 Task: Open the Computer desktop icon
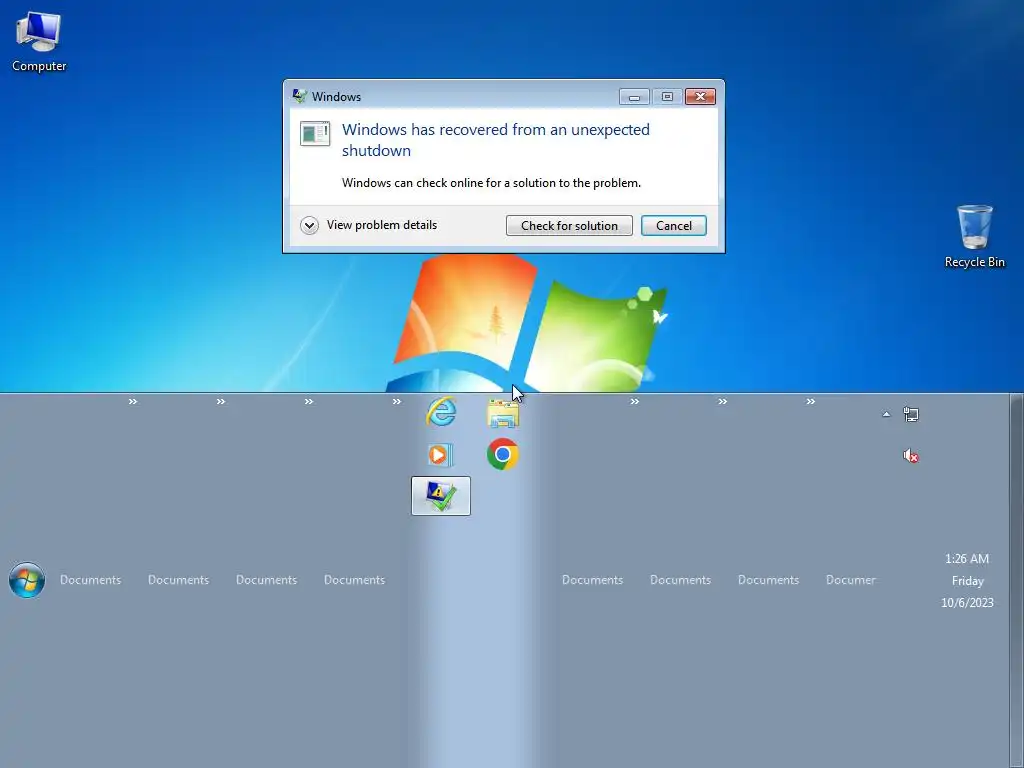point(39,42)
